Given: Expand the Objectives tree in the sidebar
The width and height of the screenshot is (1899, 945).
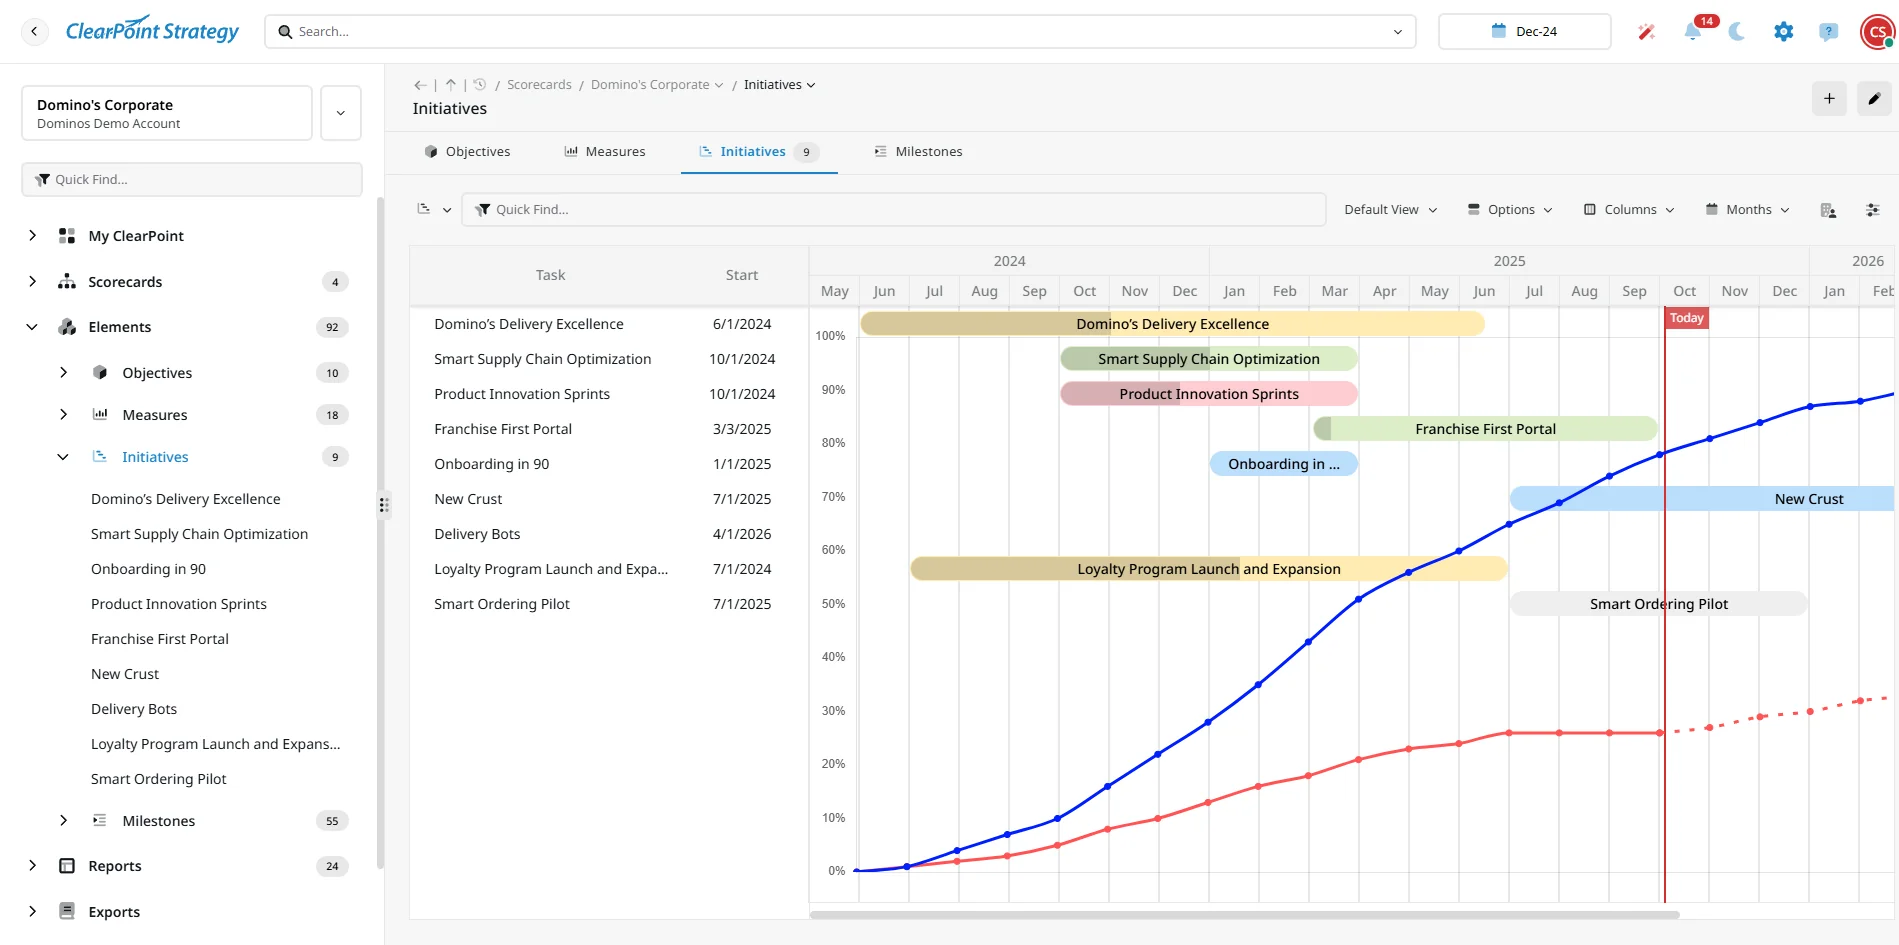Looking at the screenshot, I should click(64, 372).
